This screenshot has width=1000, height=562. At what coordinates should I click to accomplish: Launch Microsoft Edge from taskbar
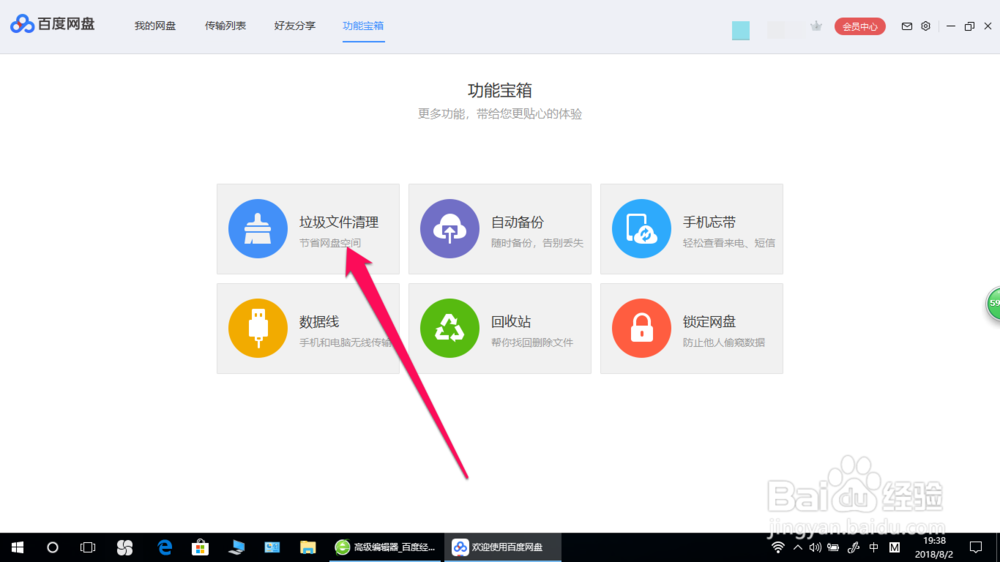[165, 547]
